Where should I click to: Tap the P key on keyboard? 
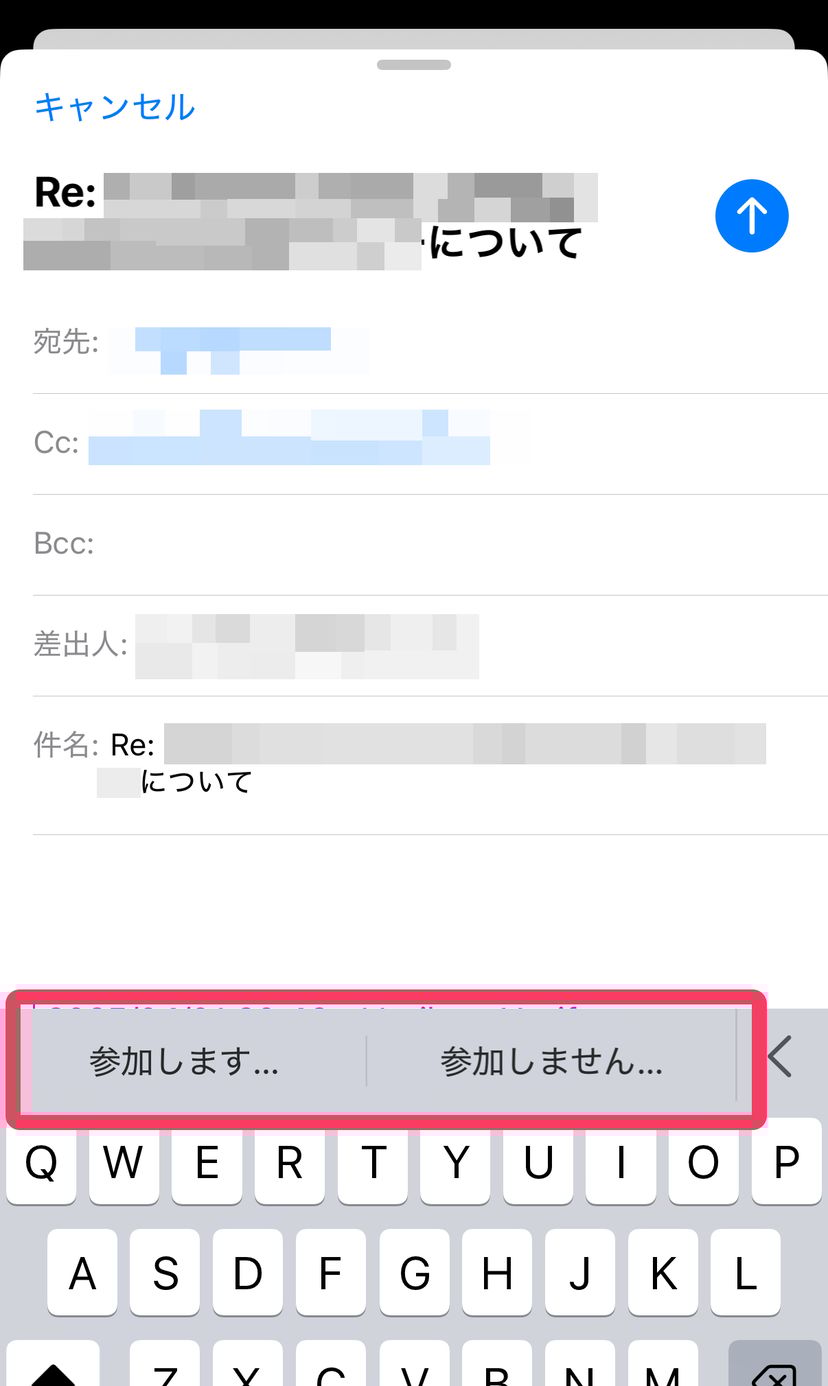click(x=786, y=1162)
